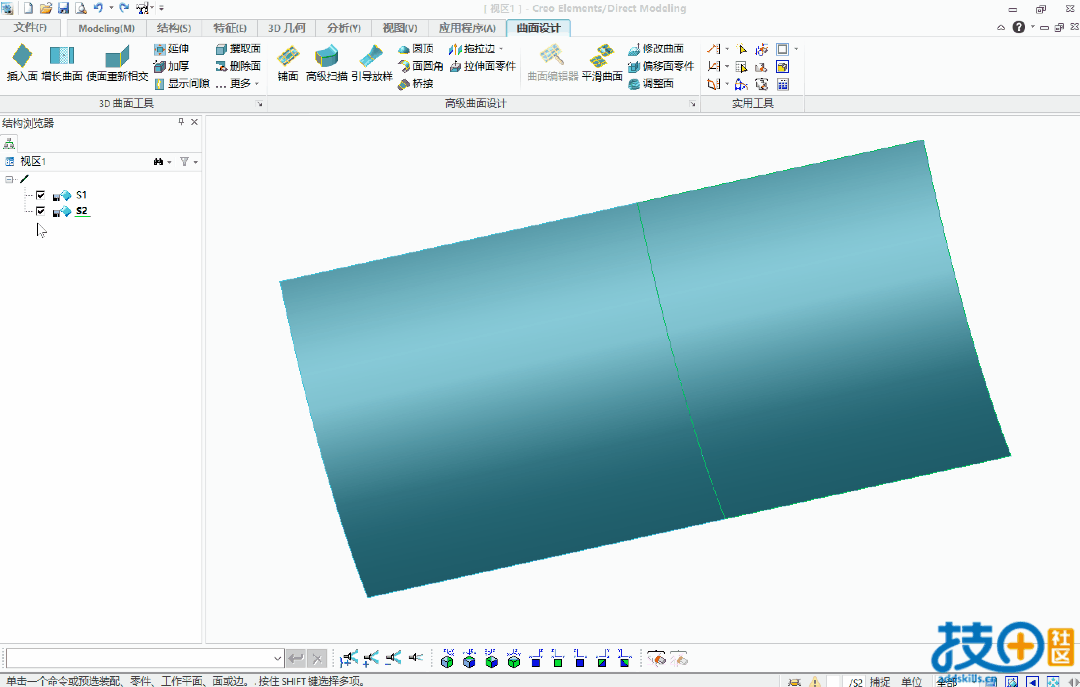Open the Help question mark icon
The width and height of the screenshot is (1080, 687).
click(1019, 28)
